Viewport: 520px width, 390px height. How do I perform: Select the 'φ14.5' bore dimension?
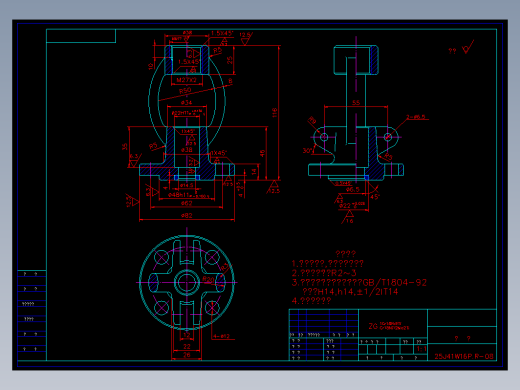186,185
